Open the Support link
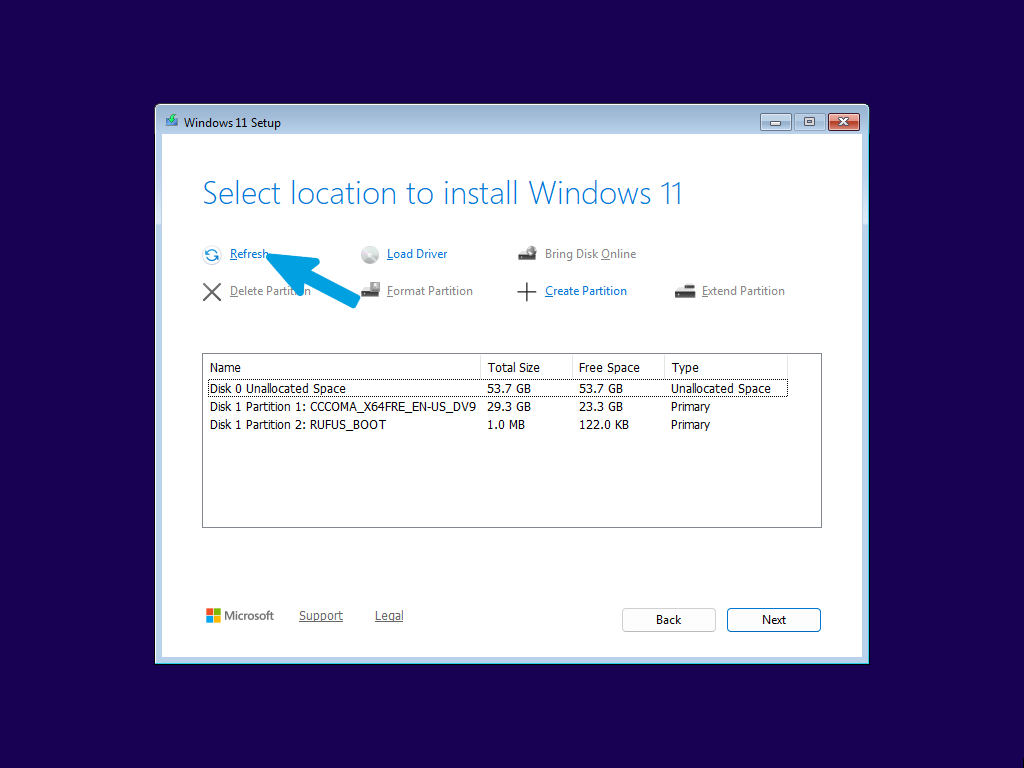1024x768 pixels. pos(321,616)
